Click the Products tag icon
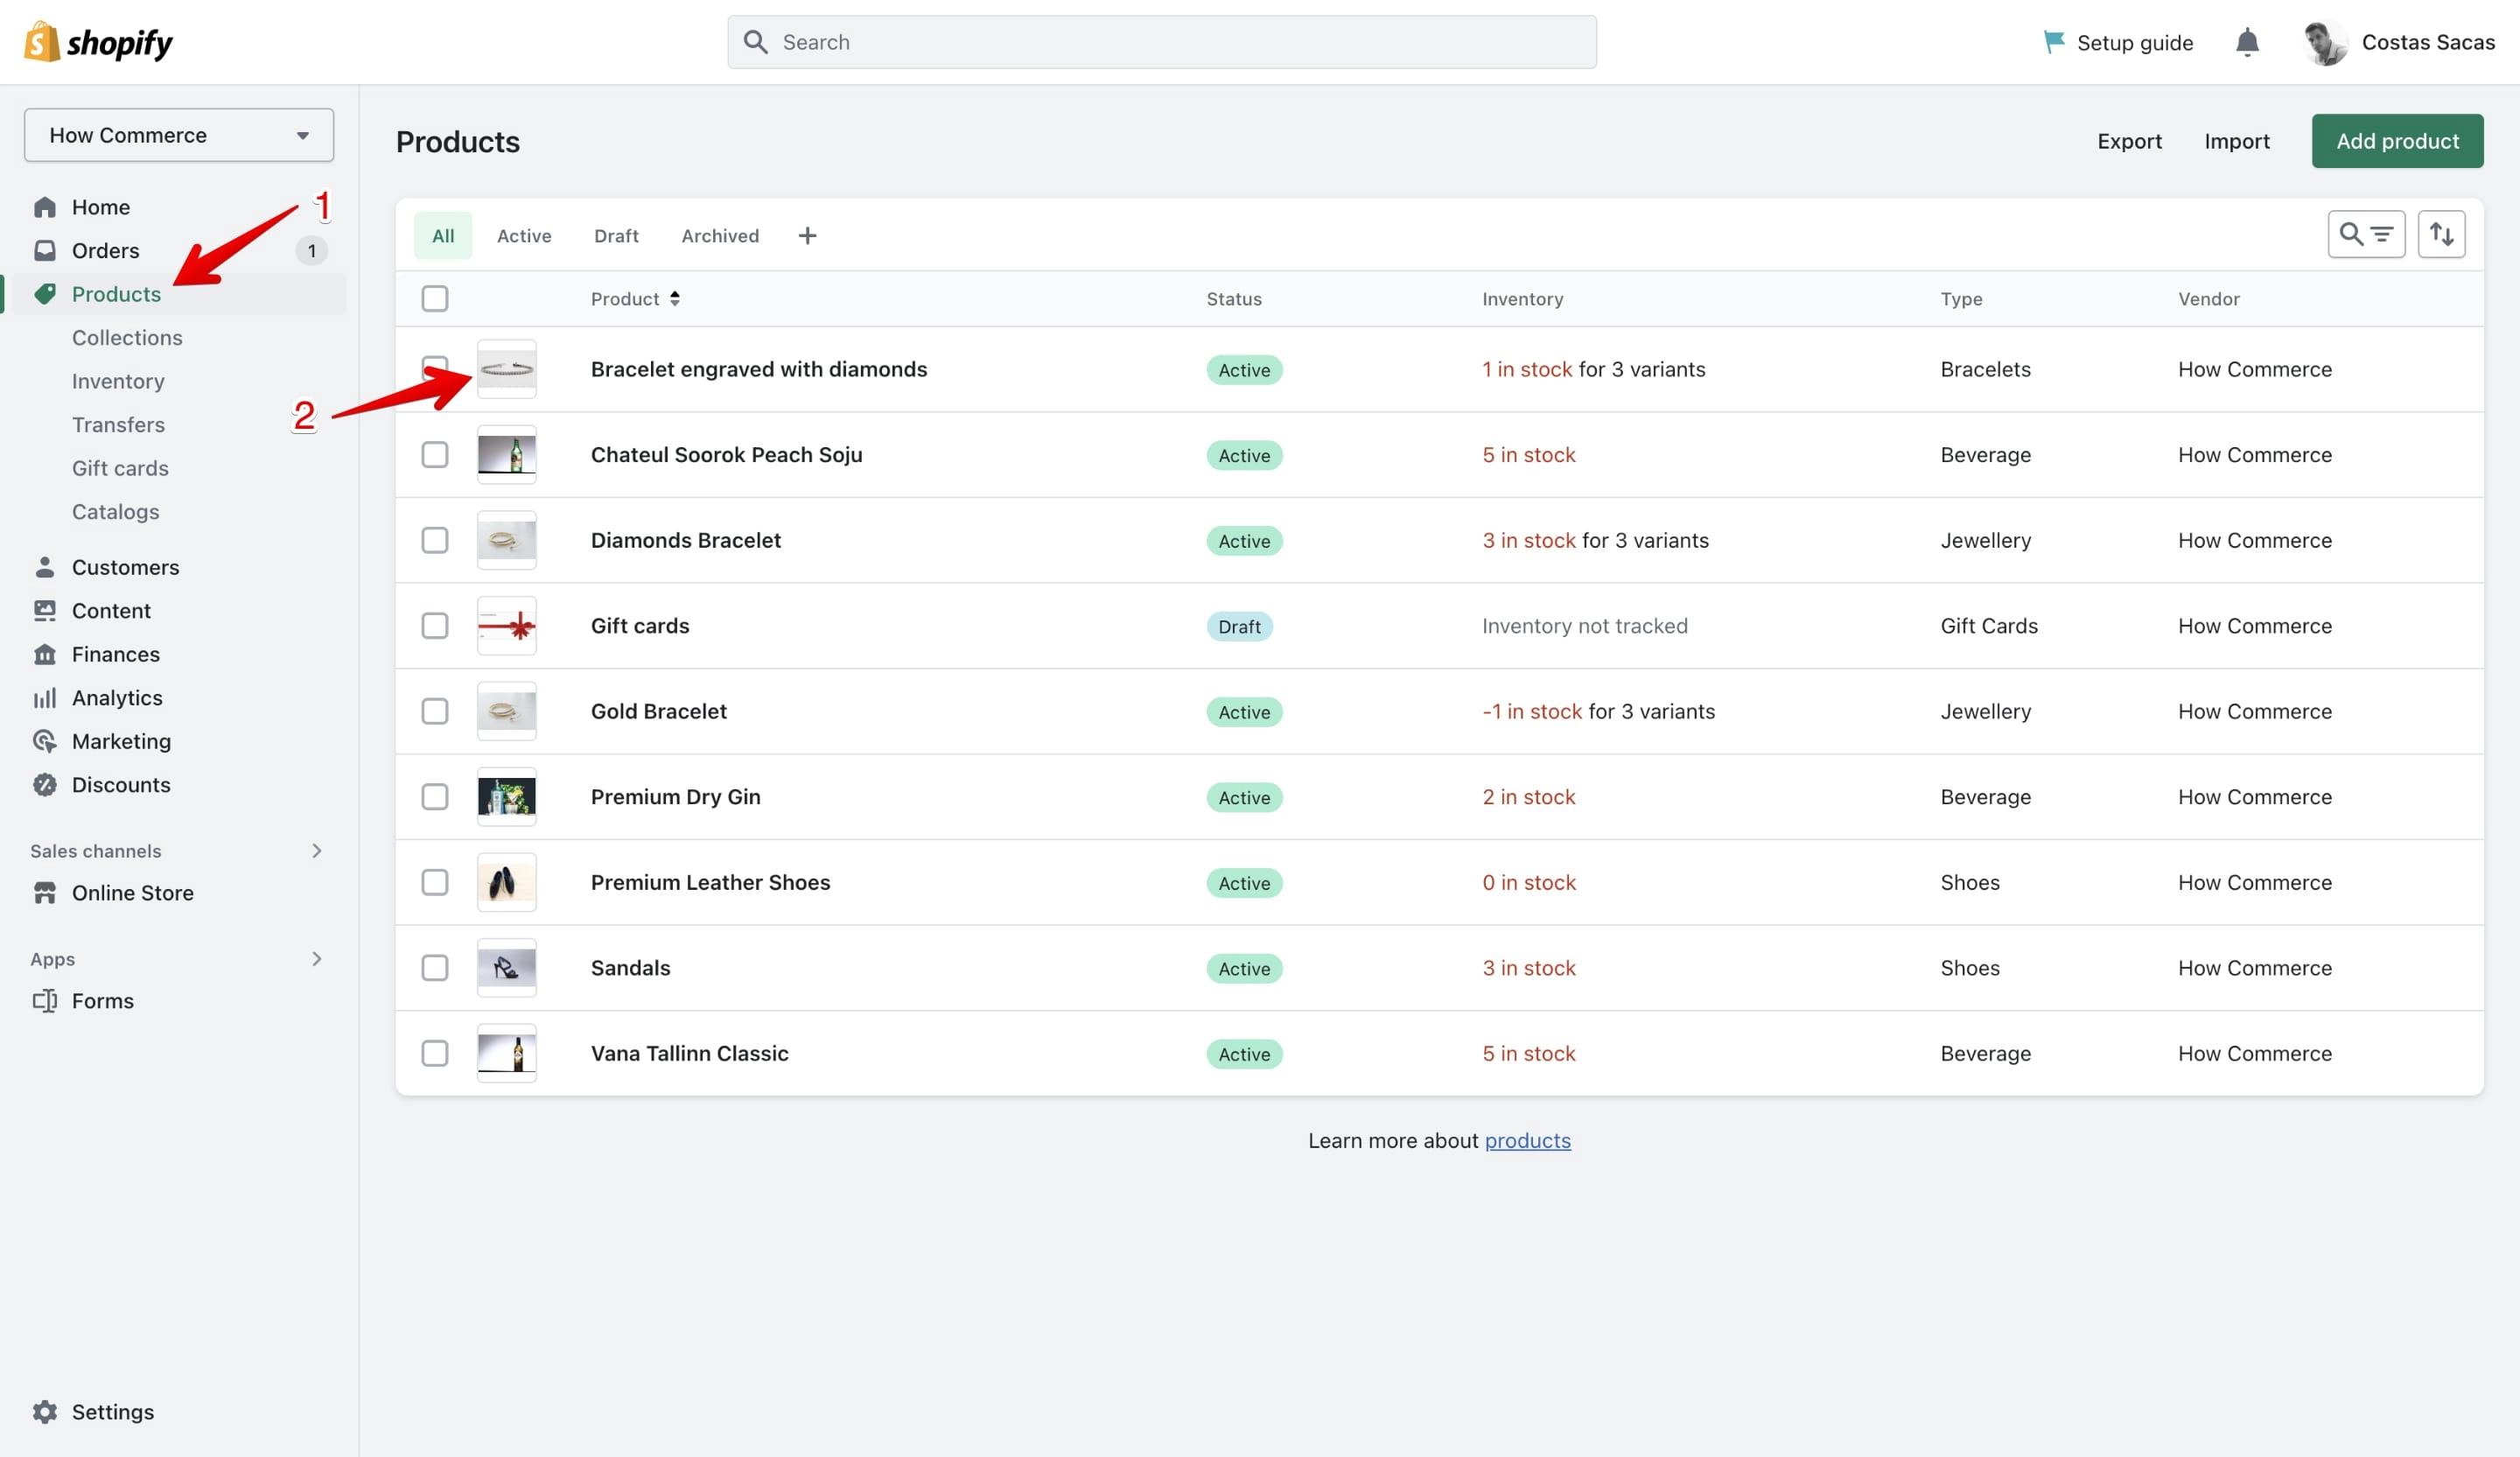2520x1457 pixels. pos(45,294)
